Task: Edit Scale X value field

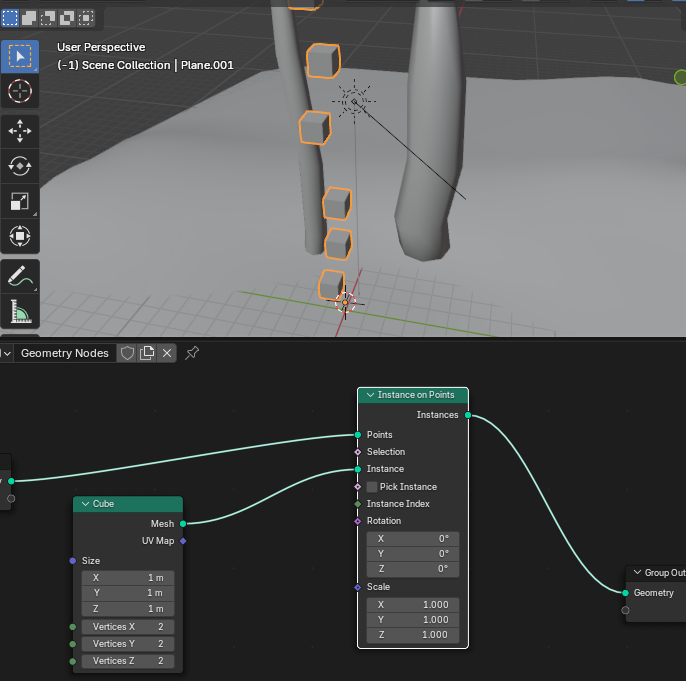Action: (x=413, y=605)
